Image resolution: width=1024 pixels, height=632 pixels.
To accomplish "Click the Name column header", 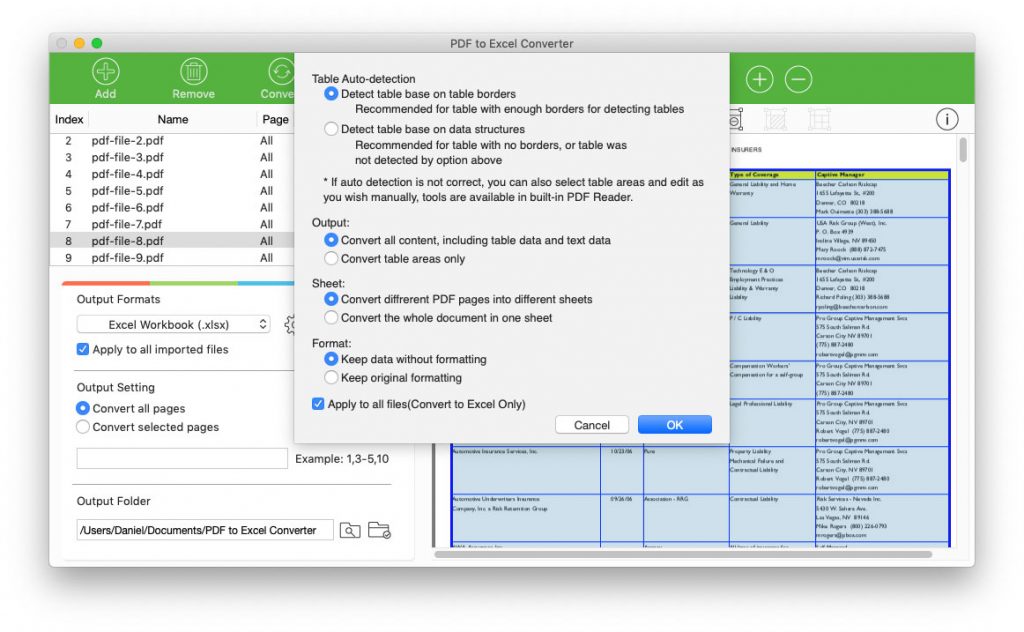I will [172, 119].
